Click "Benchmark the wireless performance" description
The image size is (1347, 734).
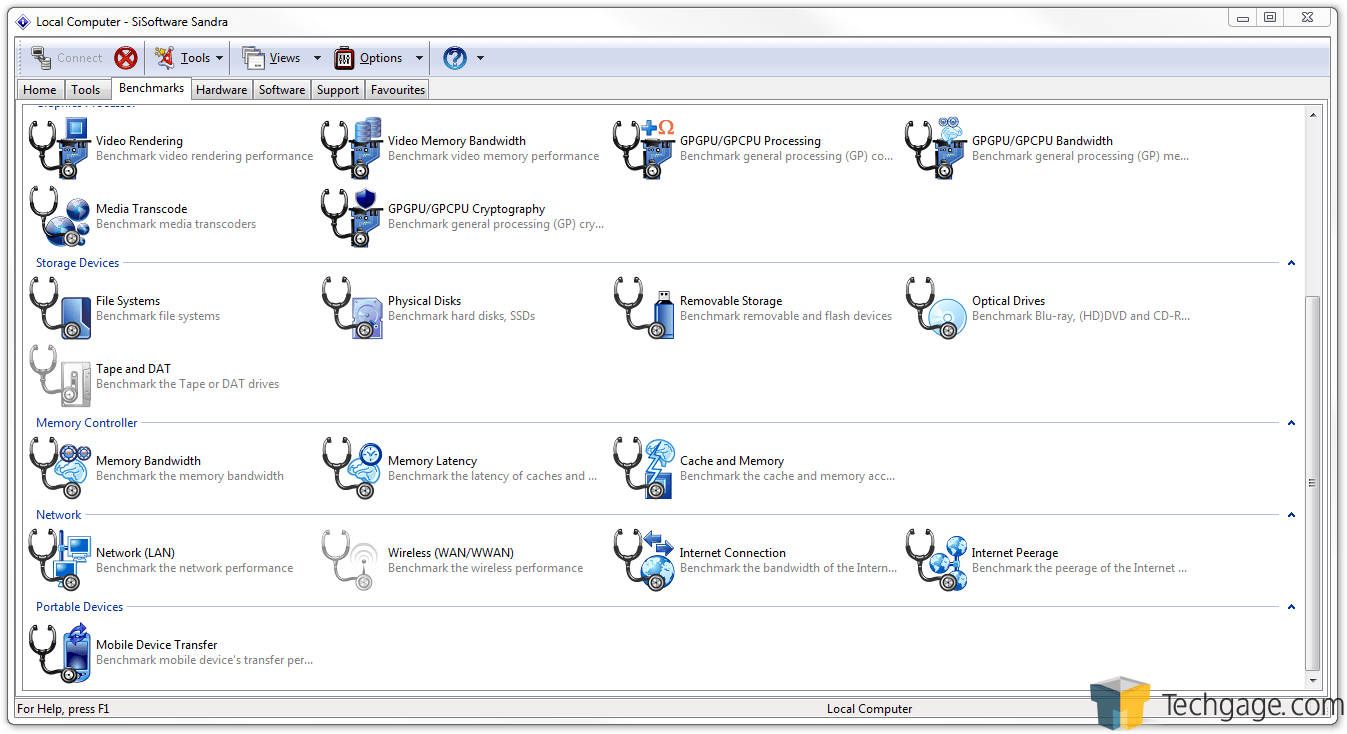(486, 568)
